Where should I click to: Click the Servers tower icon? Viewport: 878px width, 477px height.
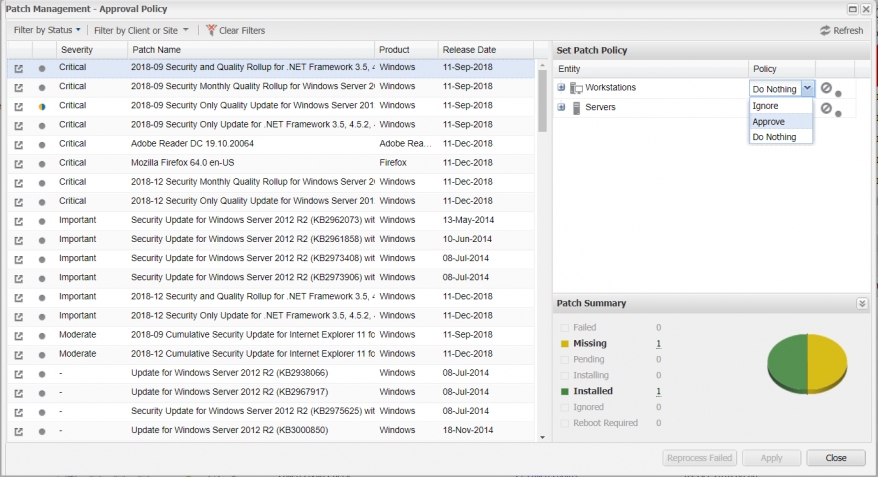[x=576, y=107]
